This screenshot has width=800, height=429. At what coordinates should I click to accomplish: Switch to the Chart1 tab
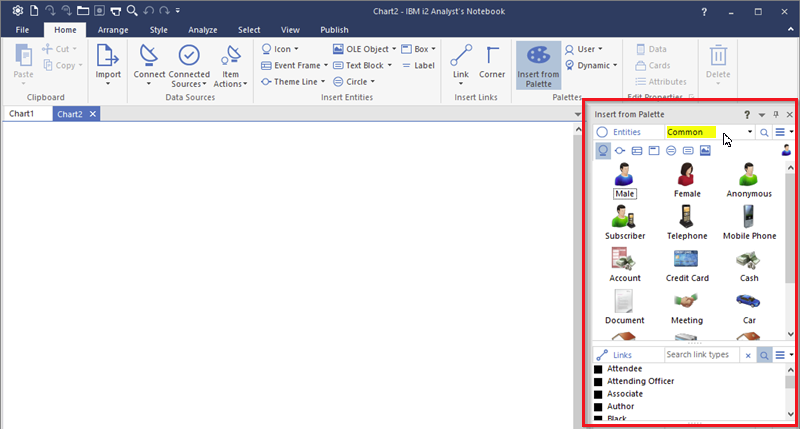(22, 114)
